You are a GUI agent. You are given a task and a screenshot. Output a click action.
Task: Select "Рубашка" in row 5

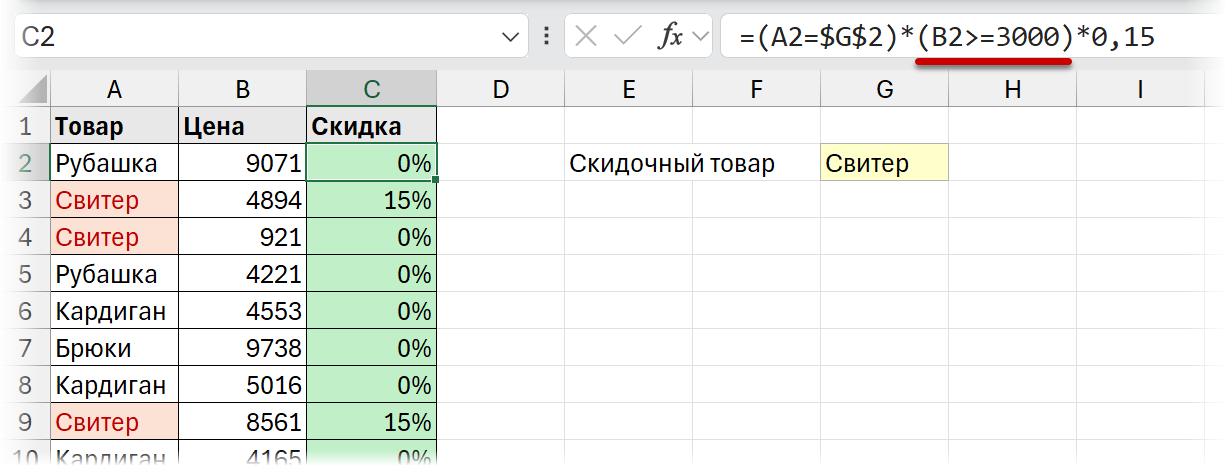[x=114, y=274]
